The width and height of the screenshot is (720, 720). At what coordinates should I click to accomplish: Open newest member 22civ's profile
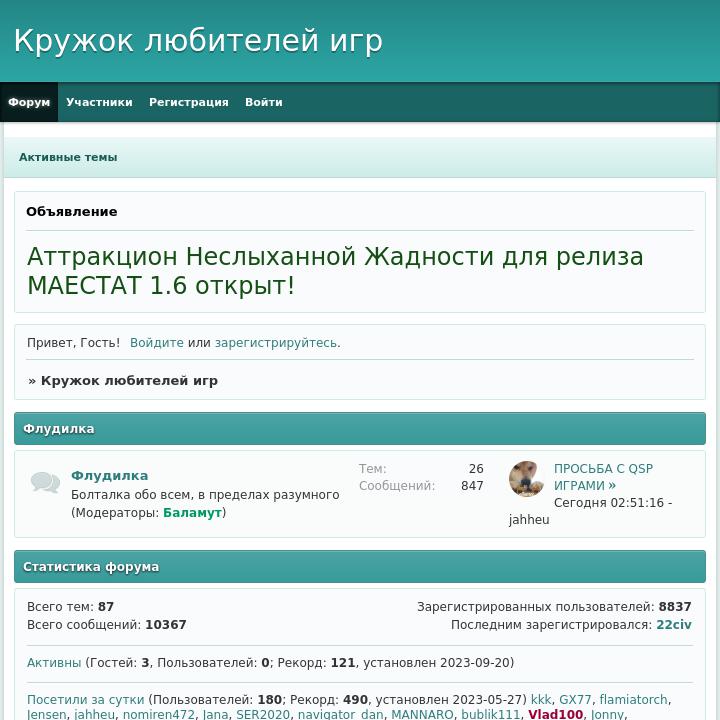click(x=674, y=624)
